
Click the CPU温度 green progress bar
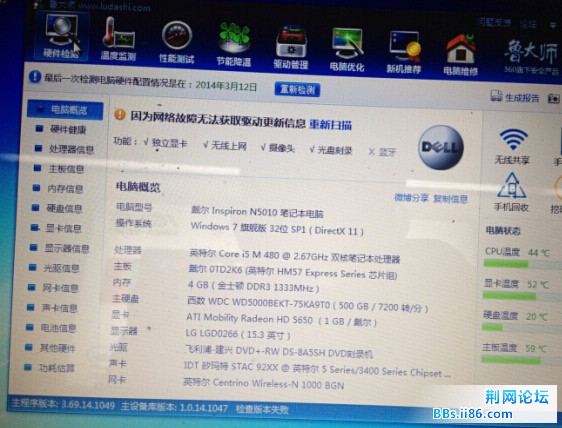506,265
